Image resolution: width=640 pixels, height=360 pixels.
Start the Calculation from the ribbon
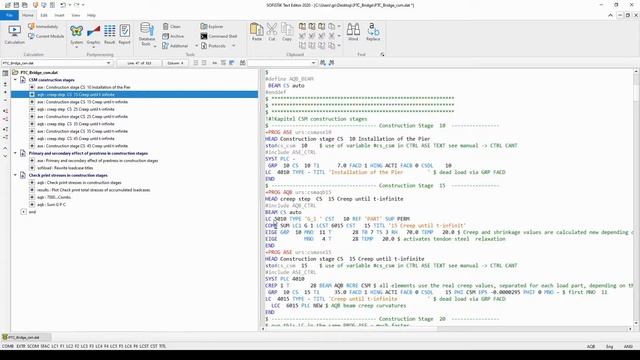tap(14, 34)
